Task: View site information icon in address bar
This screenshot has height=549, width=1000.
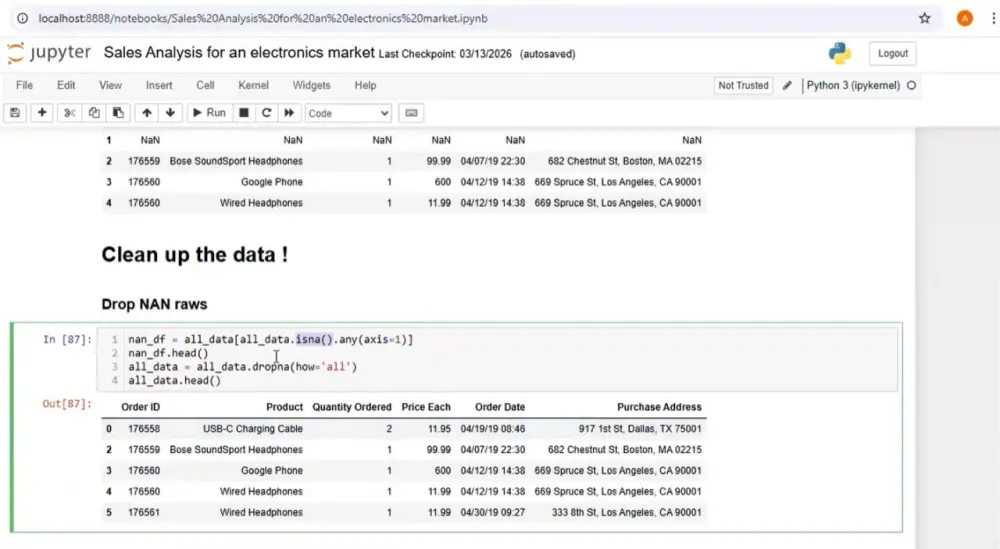Action: click(x=22, y=18)
